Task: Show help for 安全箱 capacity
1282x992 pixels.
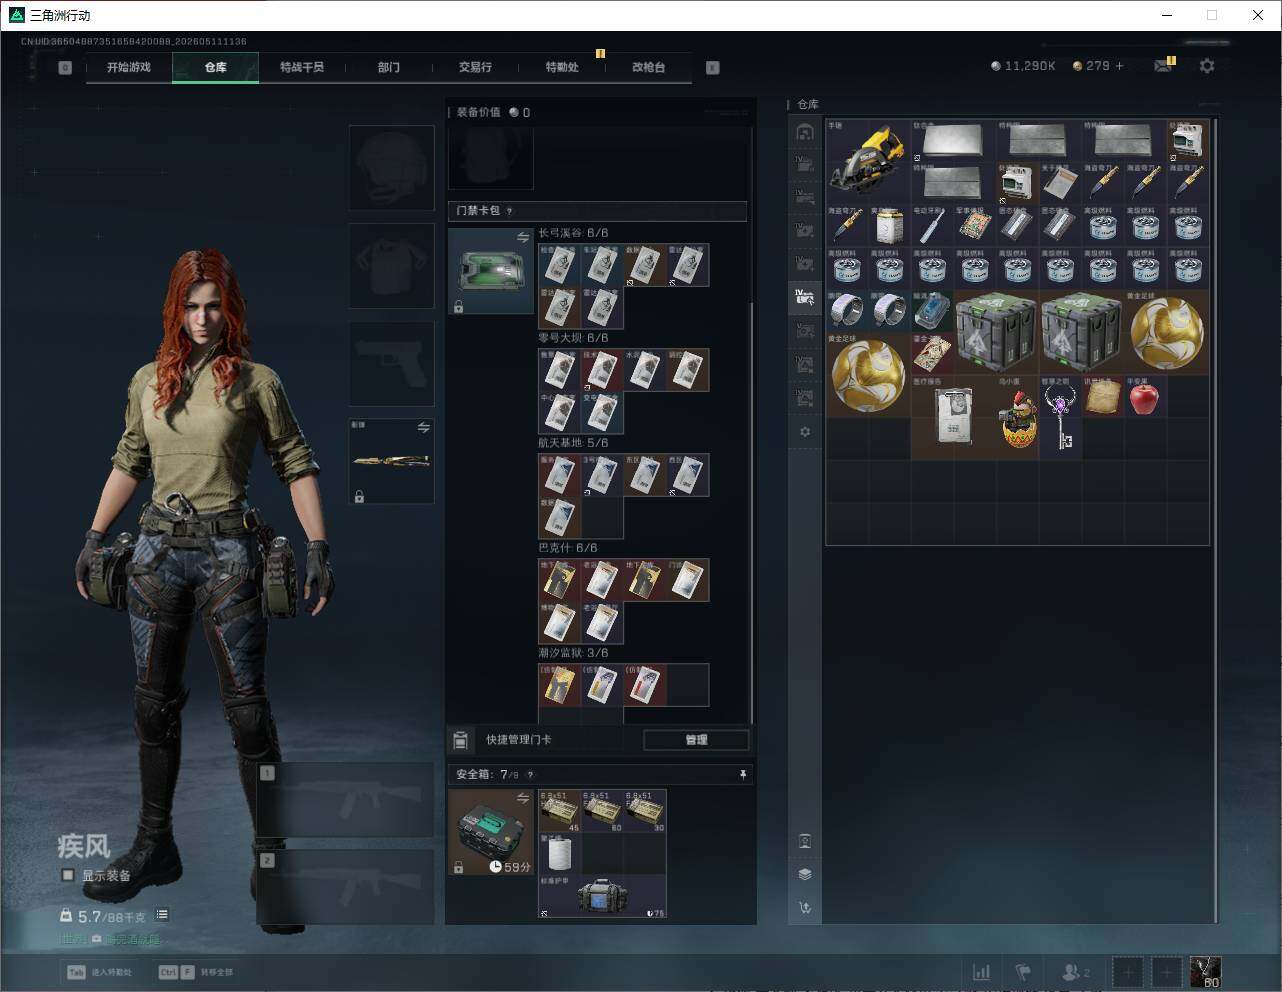Action: click(x=530, y=774)
